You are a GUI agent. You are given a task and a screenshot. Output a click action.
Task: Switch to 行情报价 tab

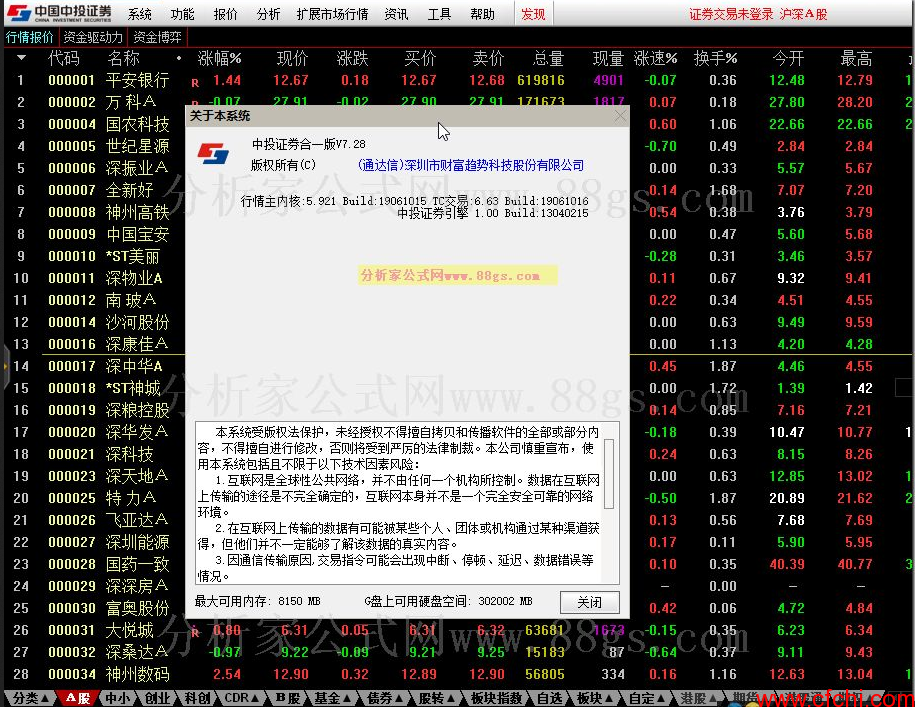click(30, 37)
